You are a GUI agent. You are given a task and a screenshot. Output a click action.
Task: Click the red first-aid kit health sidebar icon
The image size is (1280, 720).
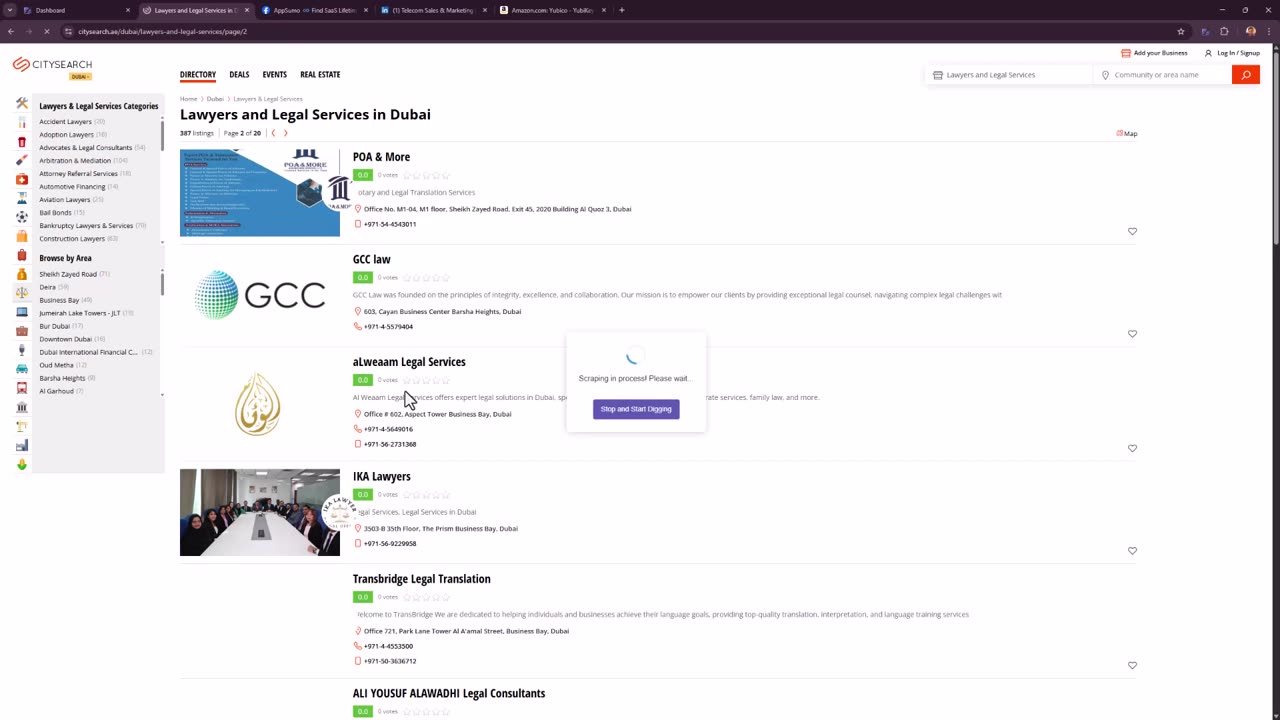click(x=22, y=179)
